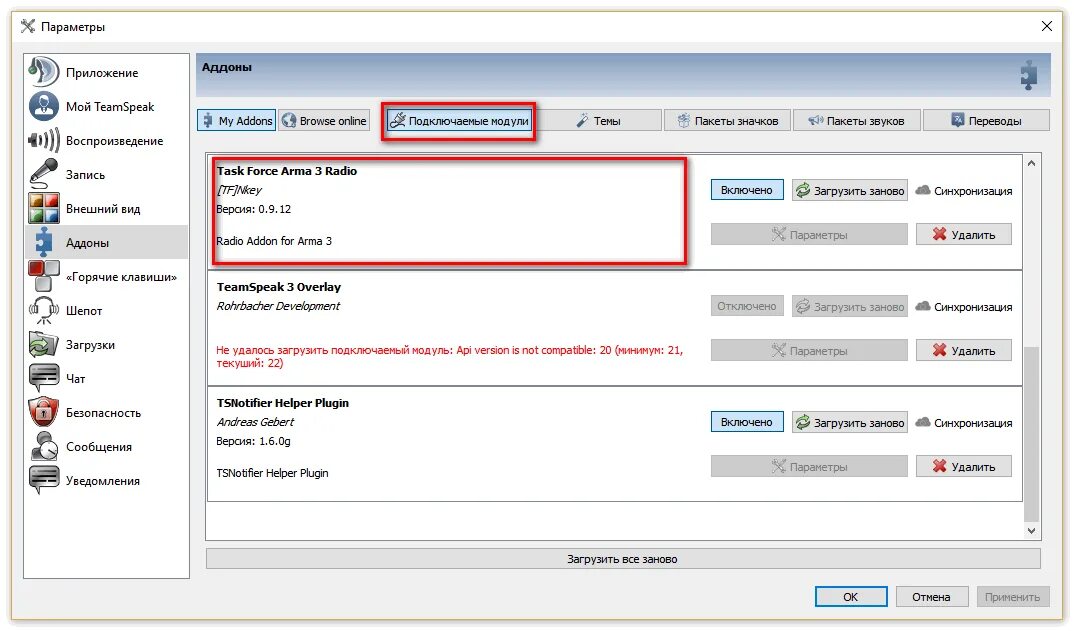Click the Версия: 1.6.0g text
This screenshot has height=631, width=1074.
(x=253, y=441)
